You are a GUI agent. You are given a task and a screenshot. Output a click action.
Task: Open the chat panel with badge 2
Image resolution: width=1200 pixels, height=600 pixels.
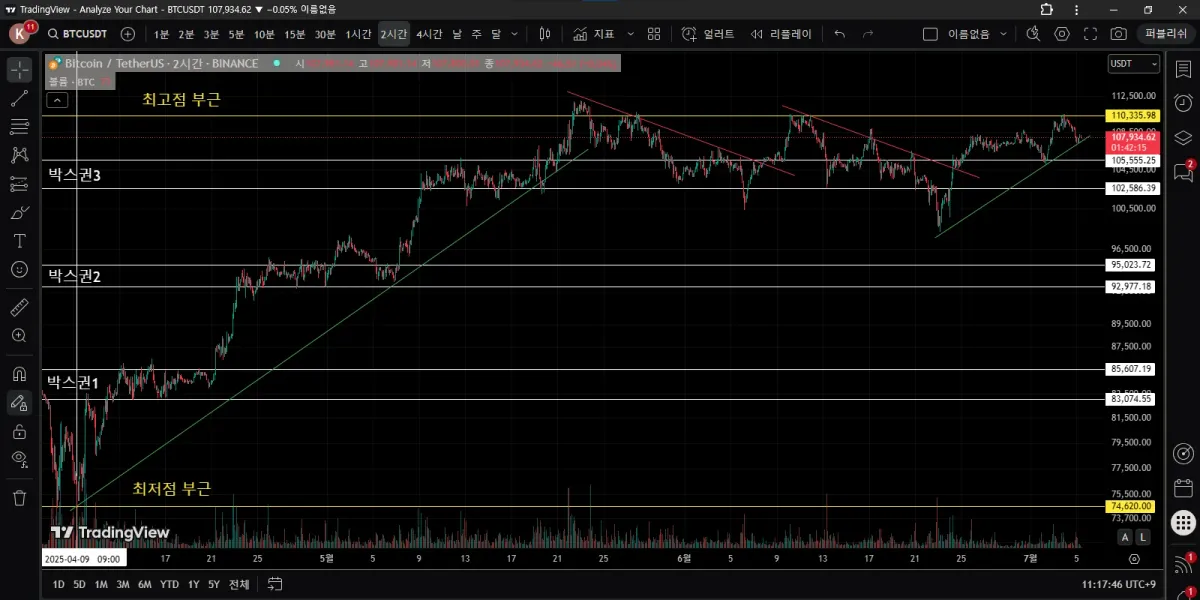pos(1183,172)
